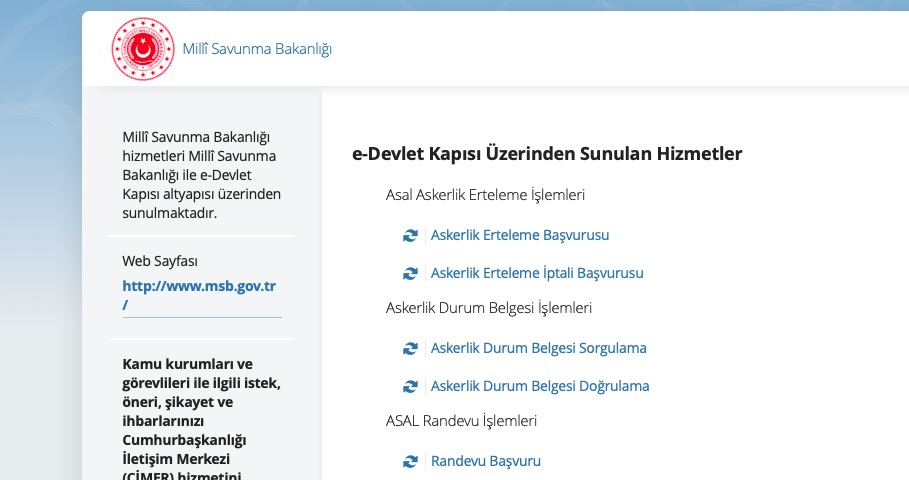Open Askerlik Erteleme İptali Başvurusu link
This screenshot has height=480, width=909.
click(536, 273)
